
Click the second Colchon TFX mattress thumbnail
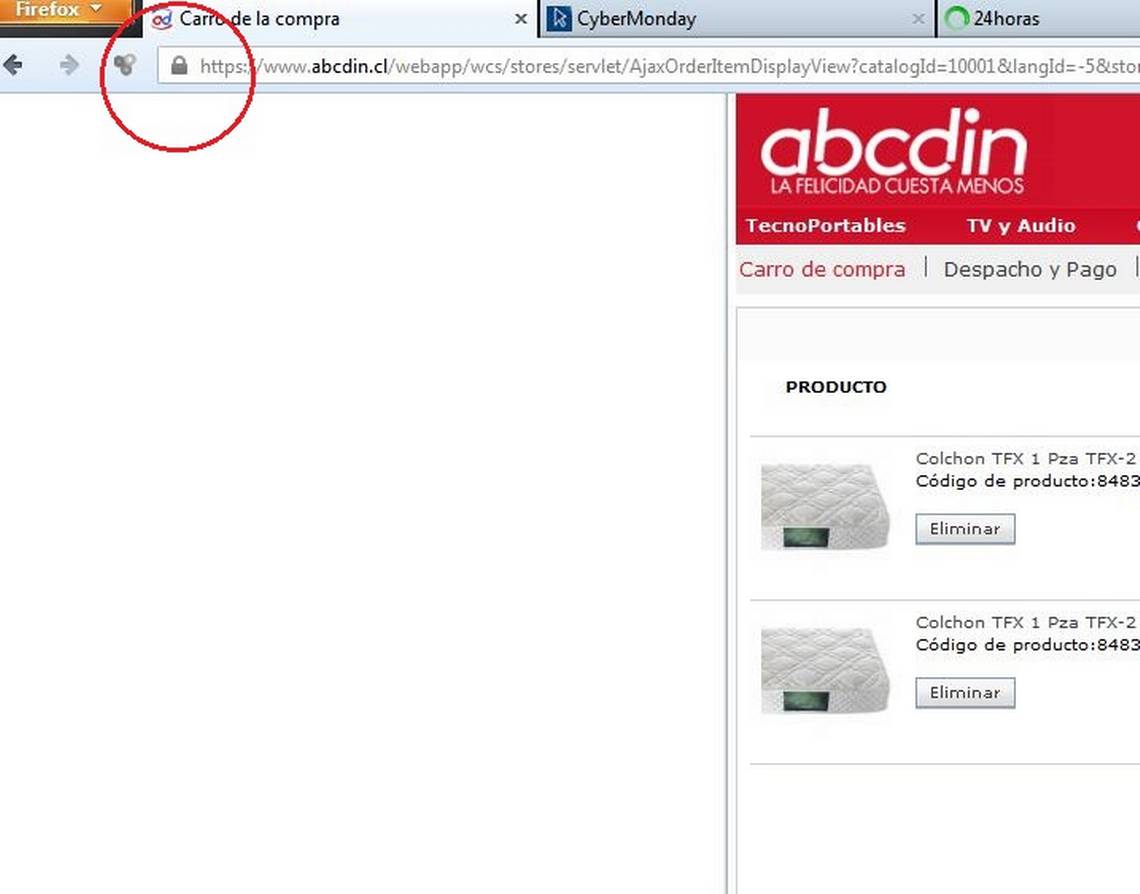tap(825, 670)
